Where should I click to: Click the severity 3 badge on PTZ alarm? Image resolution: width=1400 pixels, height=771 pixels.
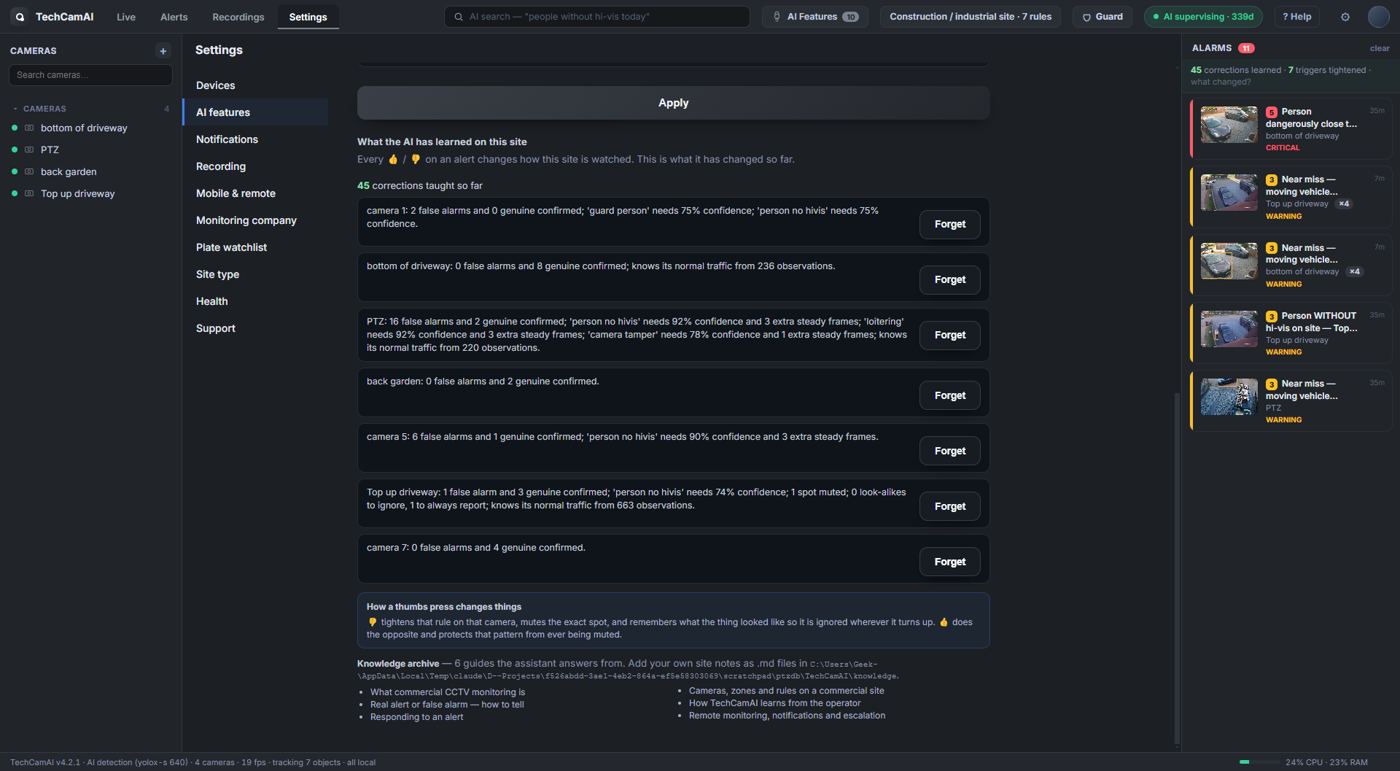click(x=1271, y=385)
